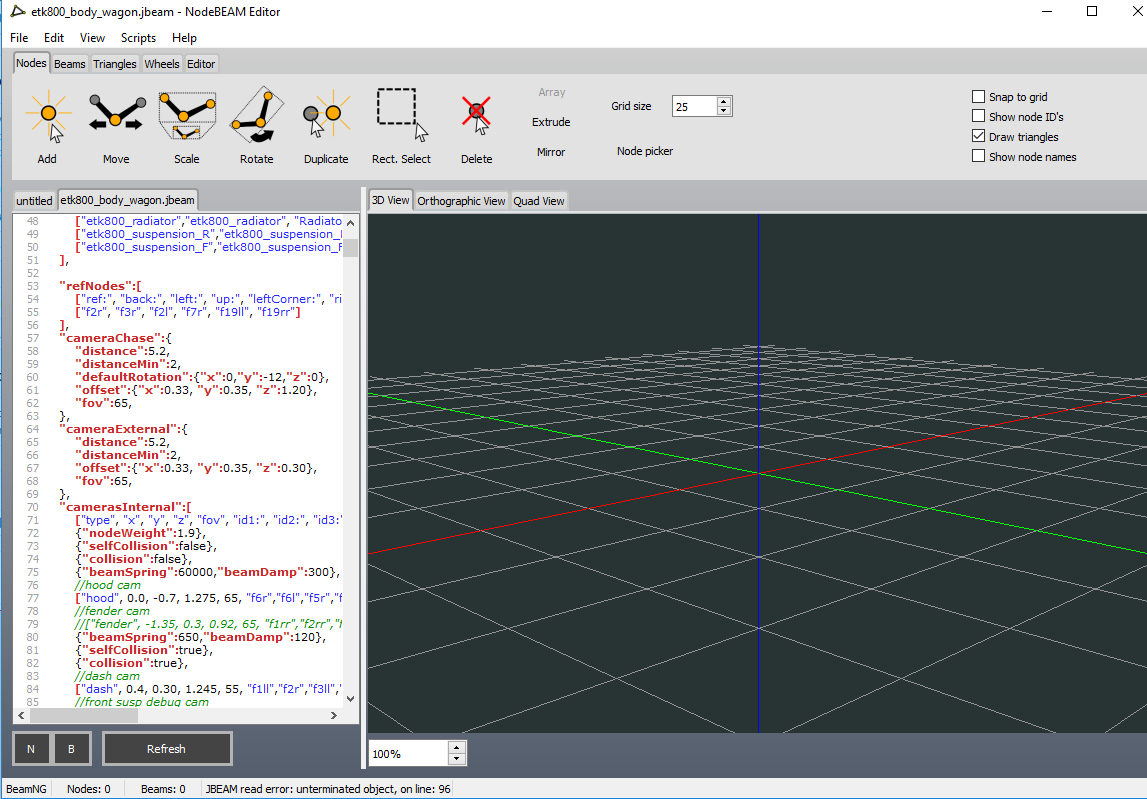The height and width of the screenshot is (799, 1147).
Task: Uncheck Draw triangles checkbox
Action: 978,136
